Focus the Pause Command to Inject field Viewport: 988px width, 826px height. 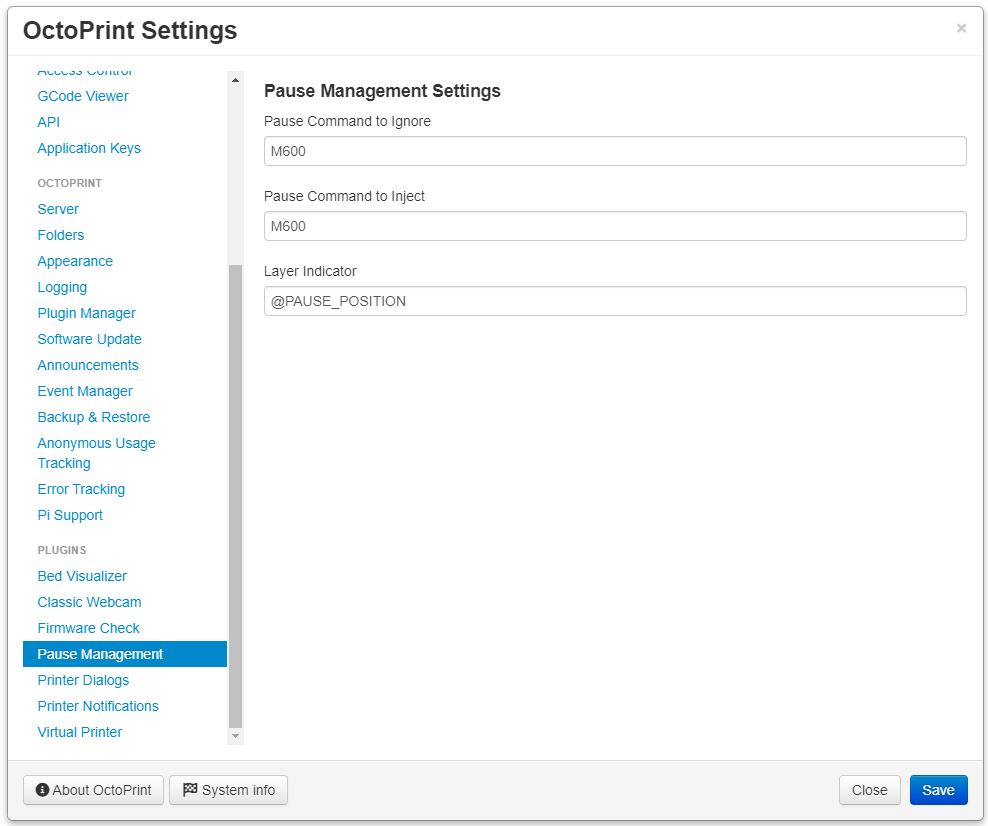click(x=615, y=226)
